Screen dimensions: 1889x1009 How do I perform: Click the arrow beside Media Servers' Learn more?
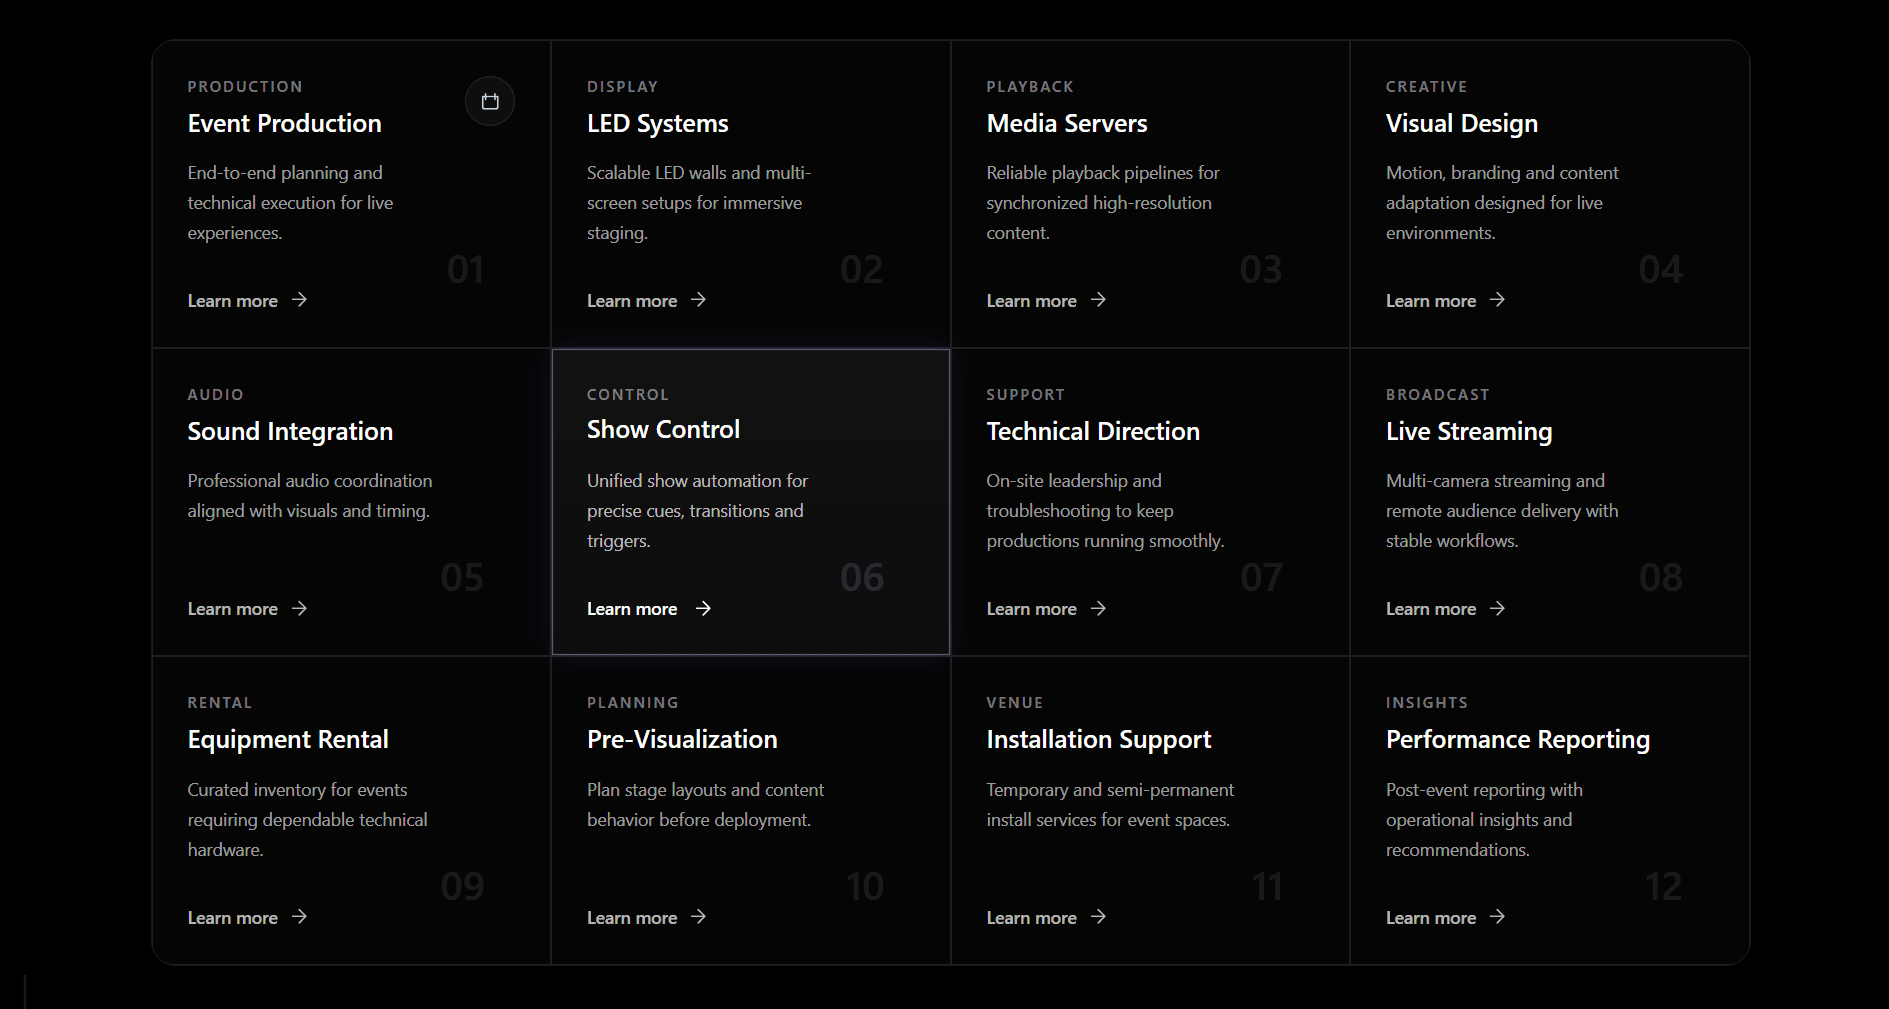pyautogui.click(x=1098, y=300)
